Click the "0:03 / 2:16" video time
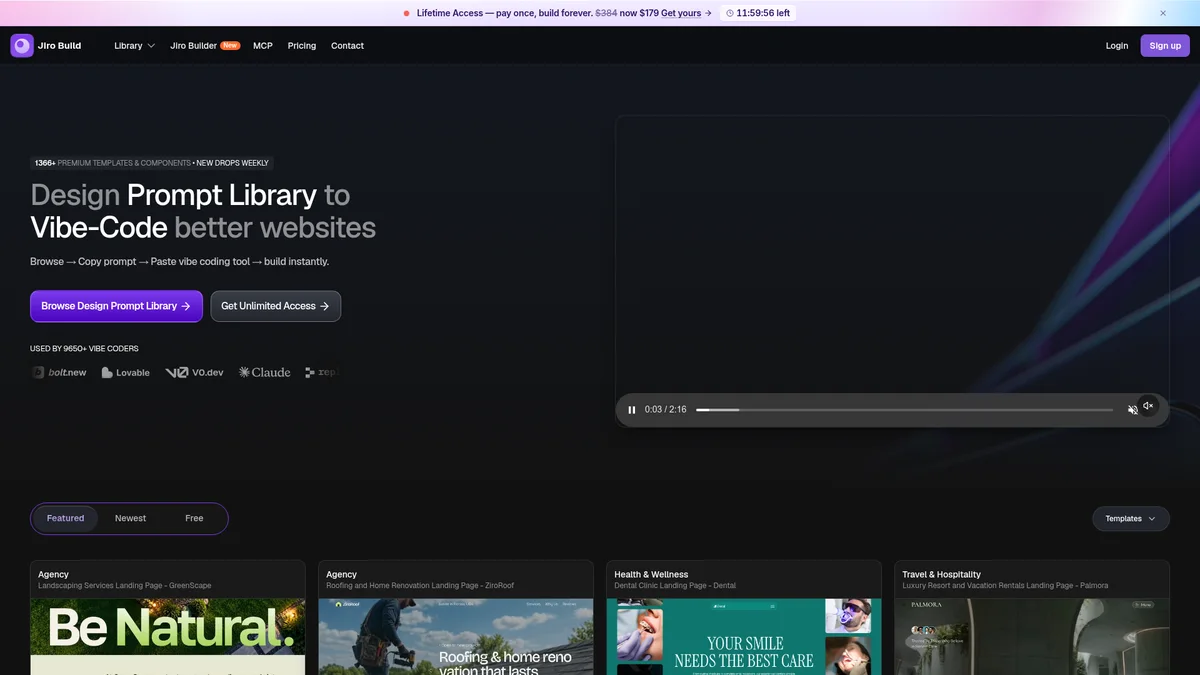Viewport: 1200px width, 675px height. [x=666, y=410]
